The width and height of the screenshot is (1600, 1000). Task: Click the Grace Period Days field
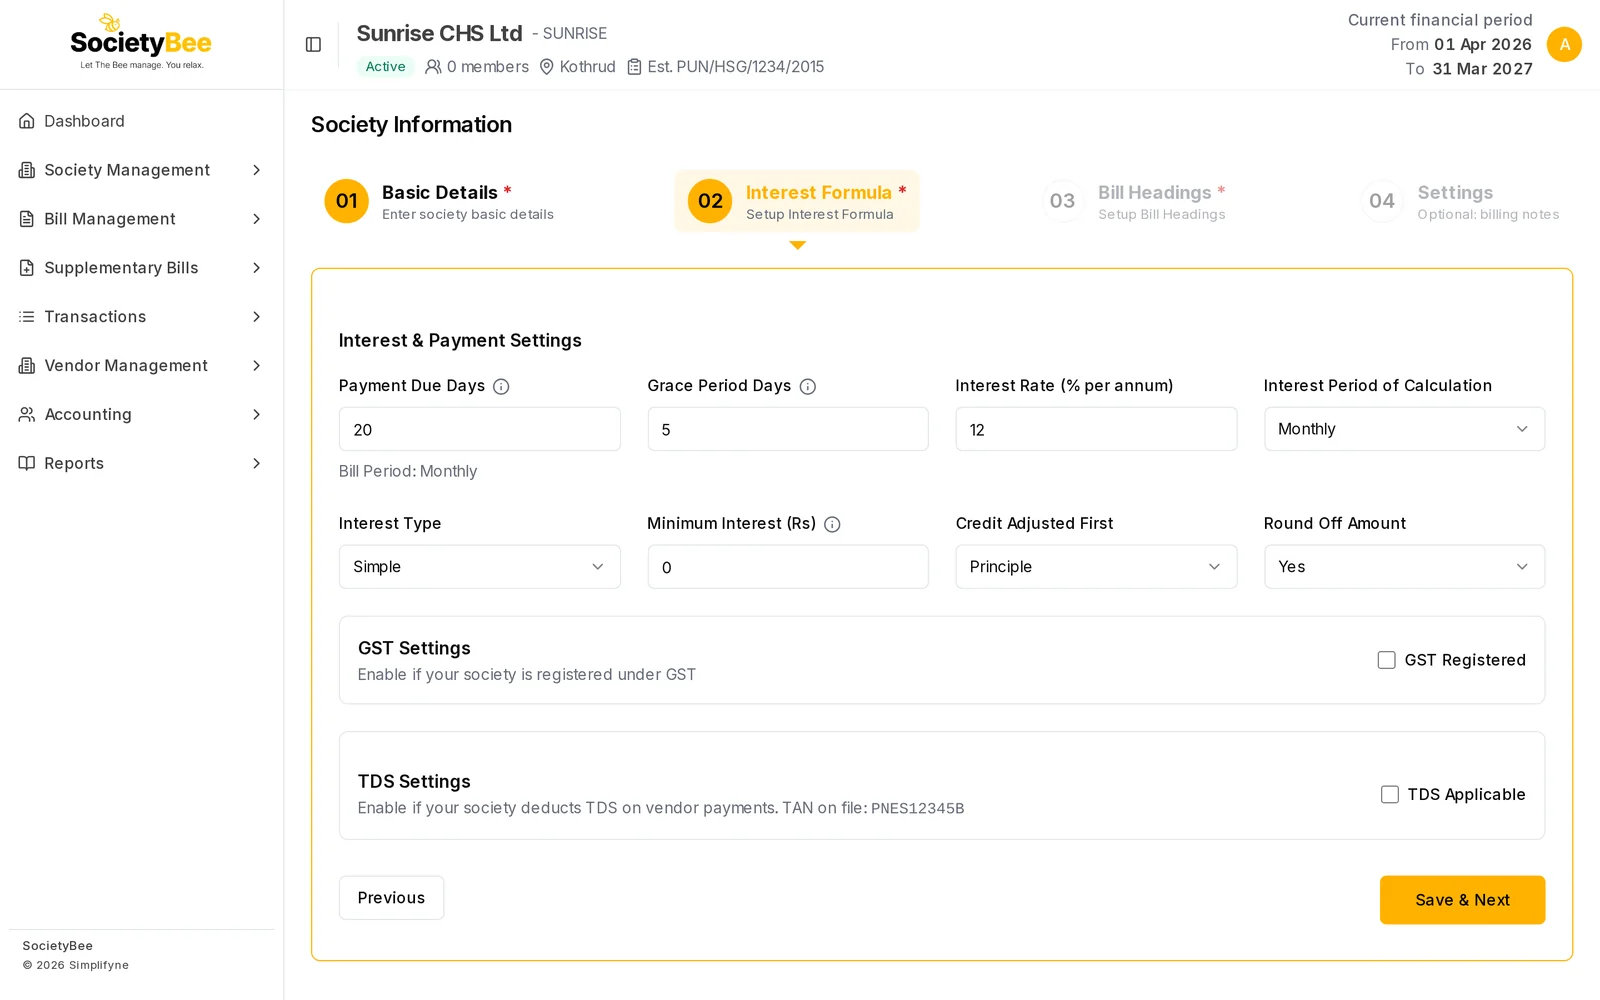coord(788,429)
